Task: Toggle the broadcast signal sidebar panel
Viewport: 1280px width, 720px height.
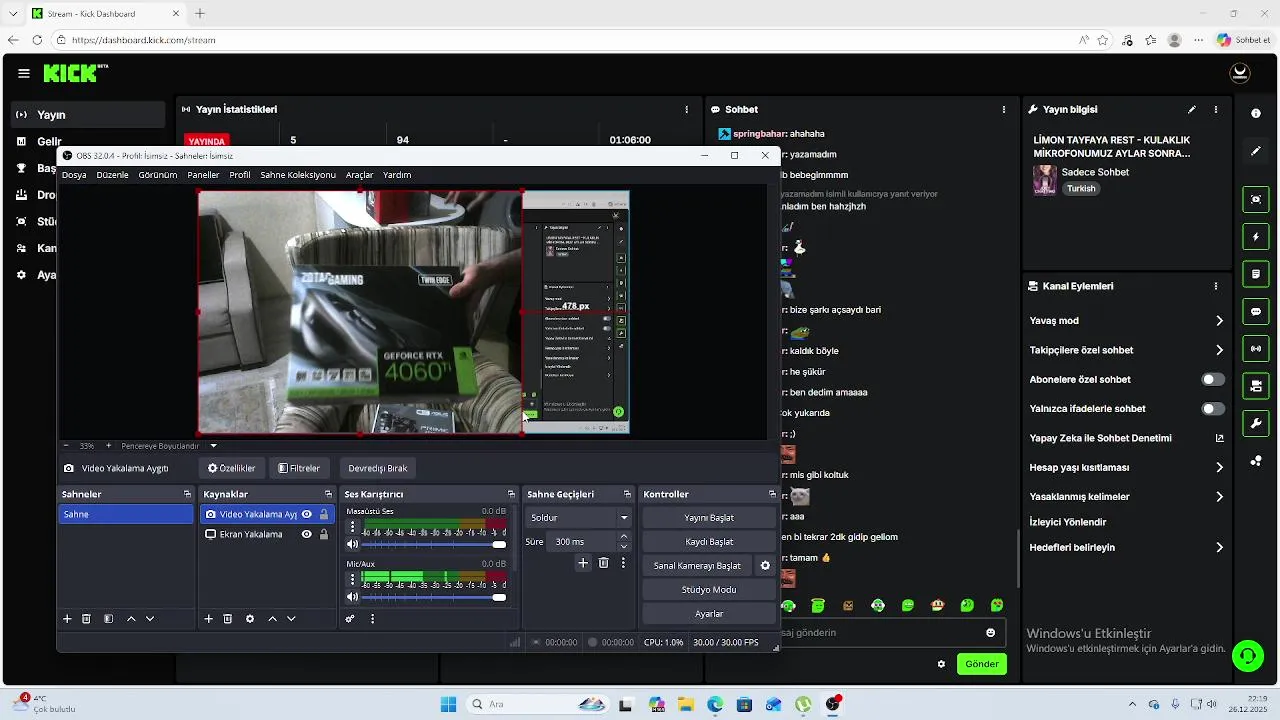Action: pyautogui.click(x=1256, y=348)
